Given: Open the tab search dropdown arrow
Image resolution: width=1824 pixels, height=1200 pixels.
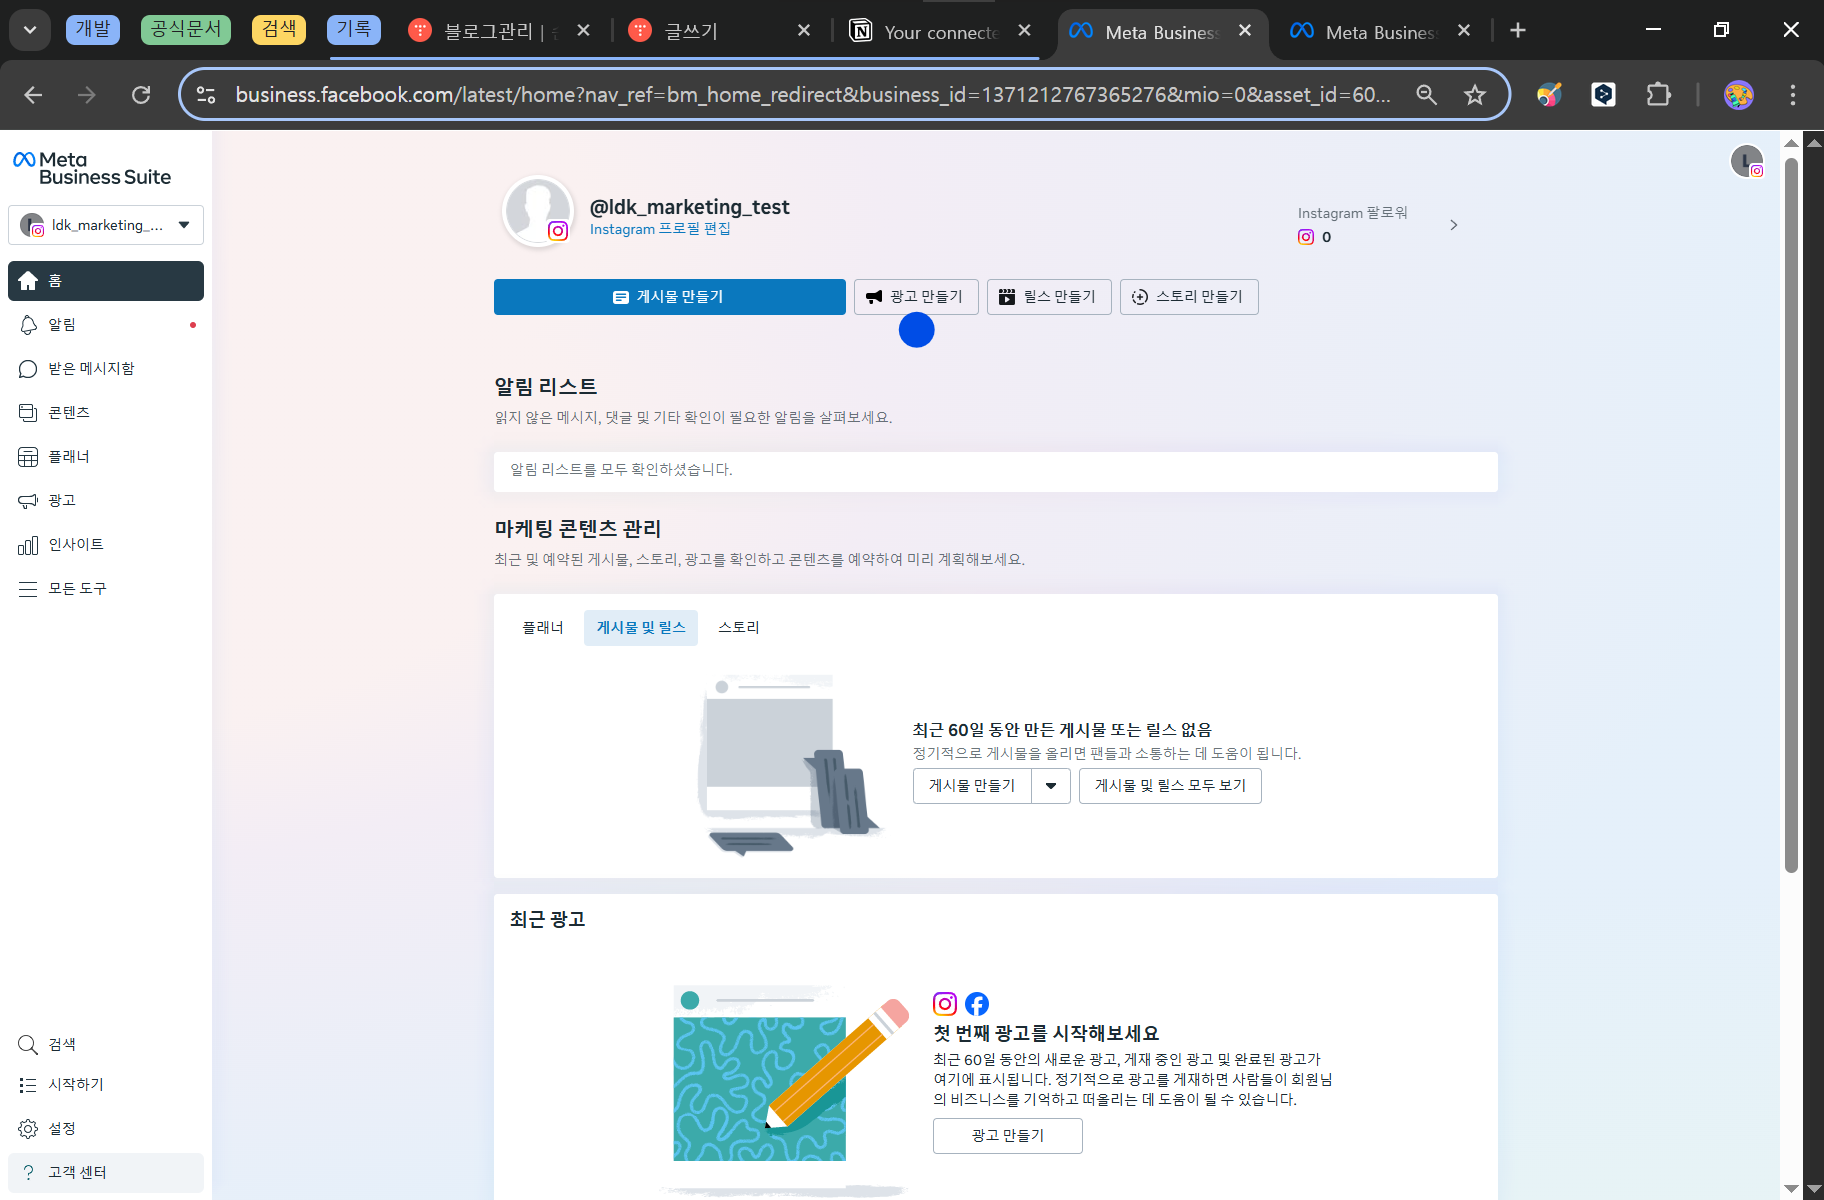Looking at the screenshot, I should pyautogui.click(x=30, y=30).
